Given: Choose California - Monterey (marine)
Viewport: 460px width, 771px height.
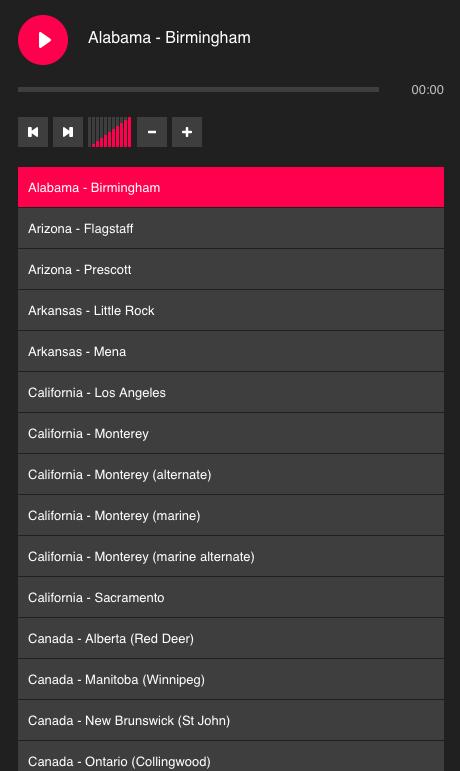Looking at the screenshot, I should pyautogui.click(x=231, y=515).
